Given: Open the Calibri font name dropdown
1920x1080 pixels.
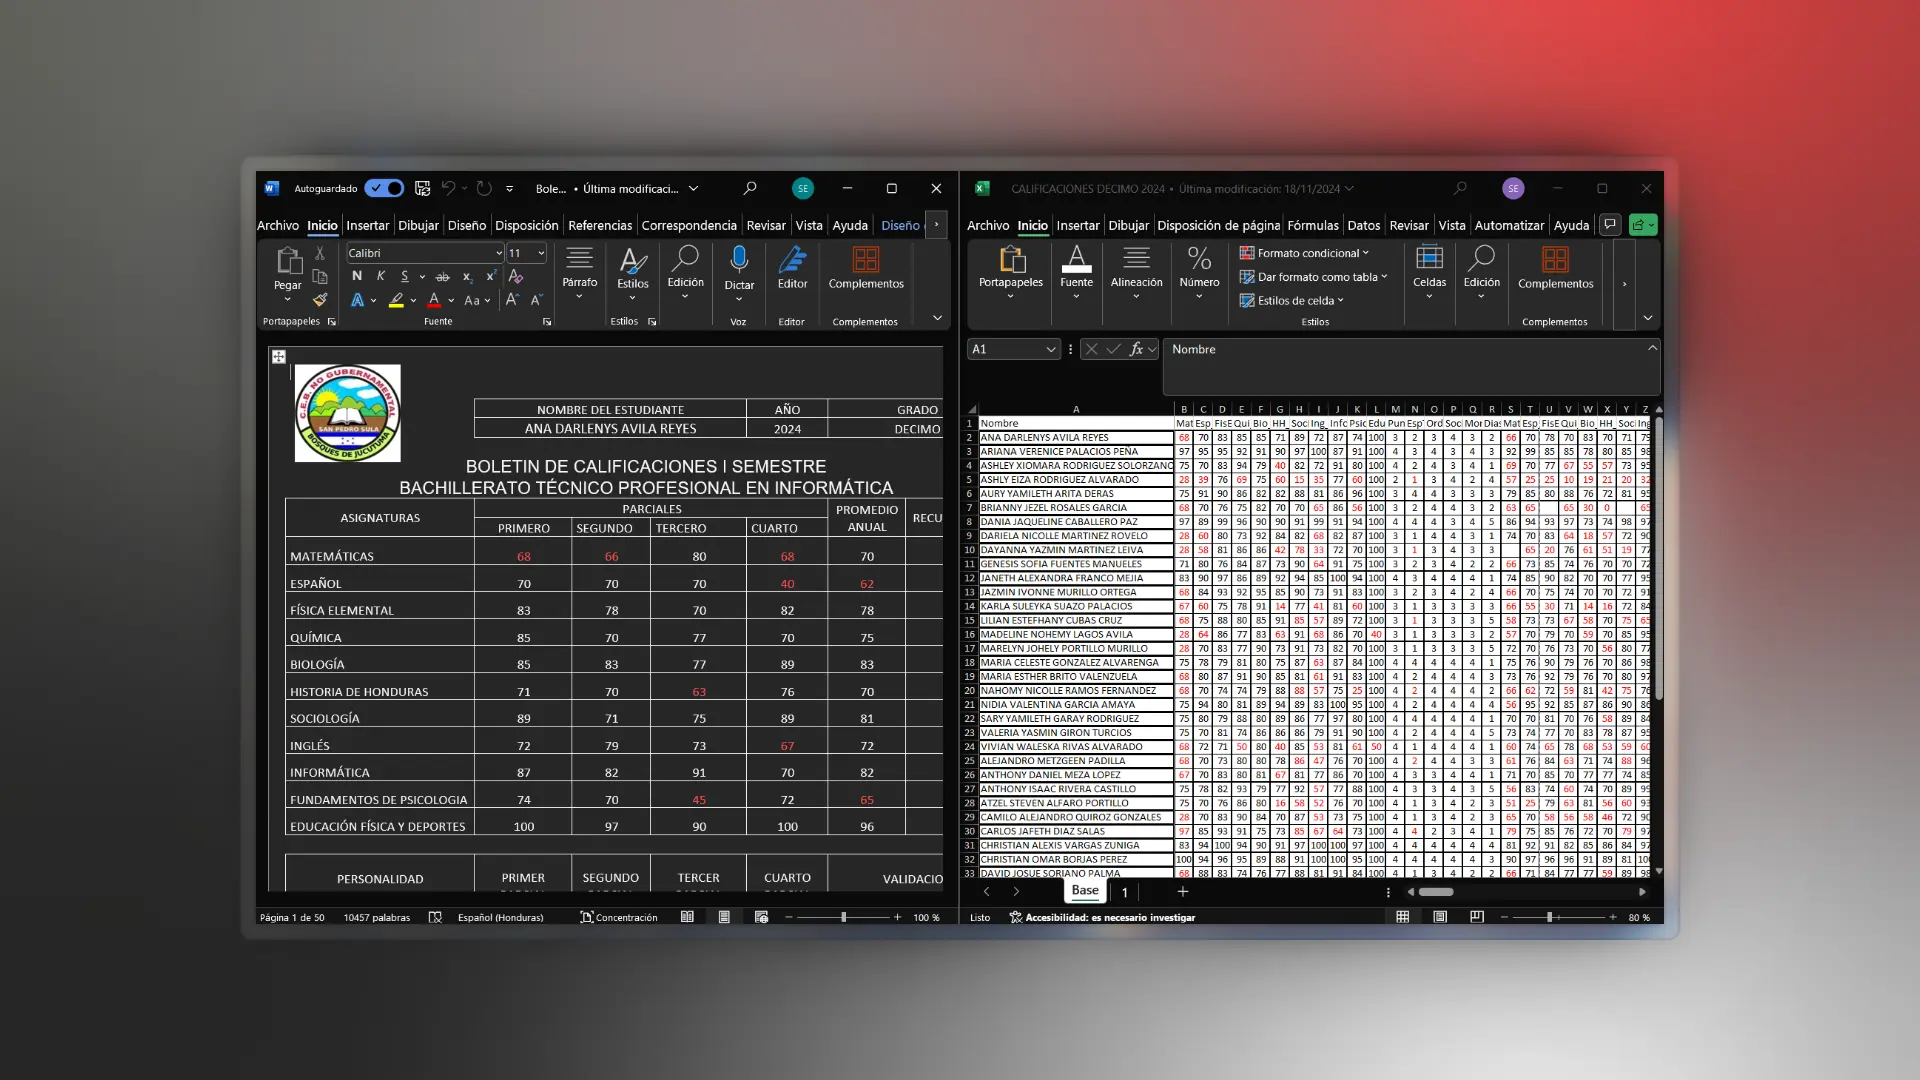Looking at the screenshot, I should [x=499, y=253].
